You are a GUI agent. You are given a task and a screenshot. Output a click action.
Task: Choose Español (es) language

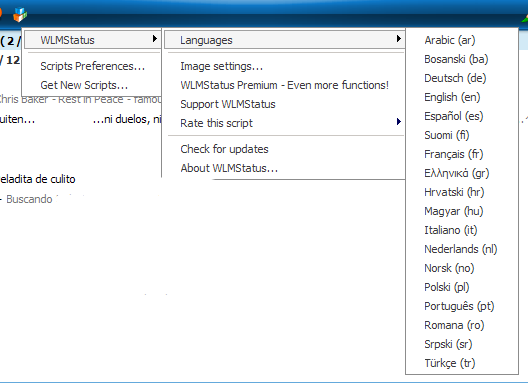pos(462,116)
